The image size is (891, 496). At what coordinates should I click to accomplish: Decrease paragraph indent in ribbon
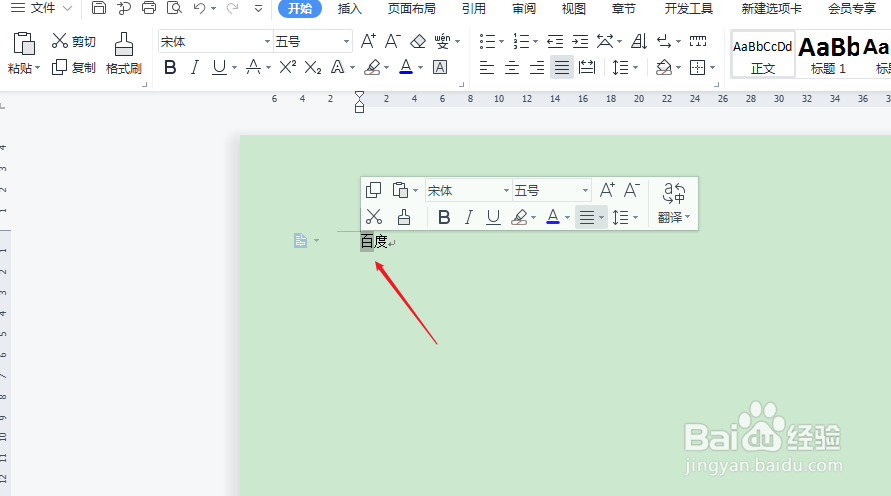coord(555,41)
